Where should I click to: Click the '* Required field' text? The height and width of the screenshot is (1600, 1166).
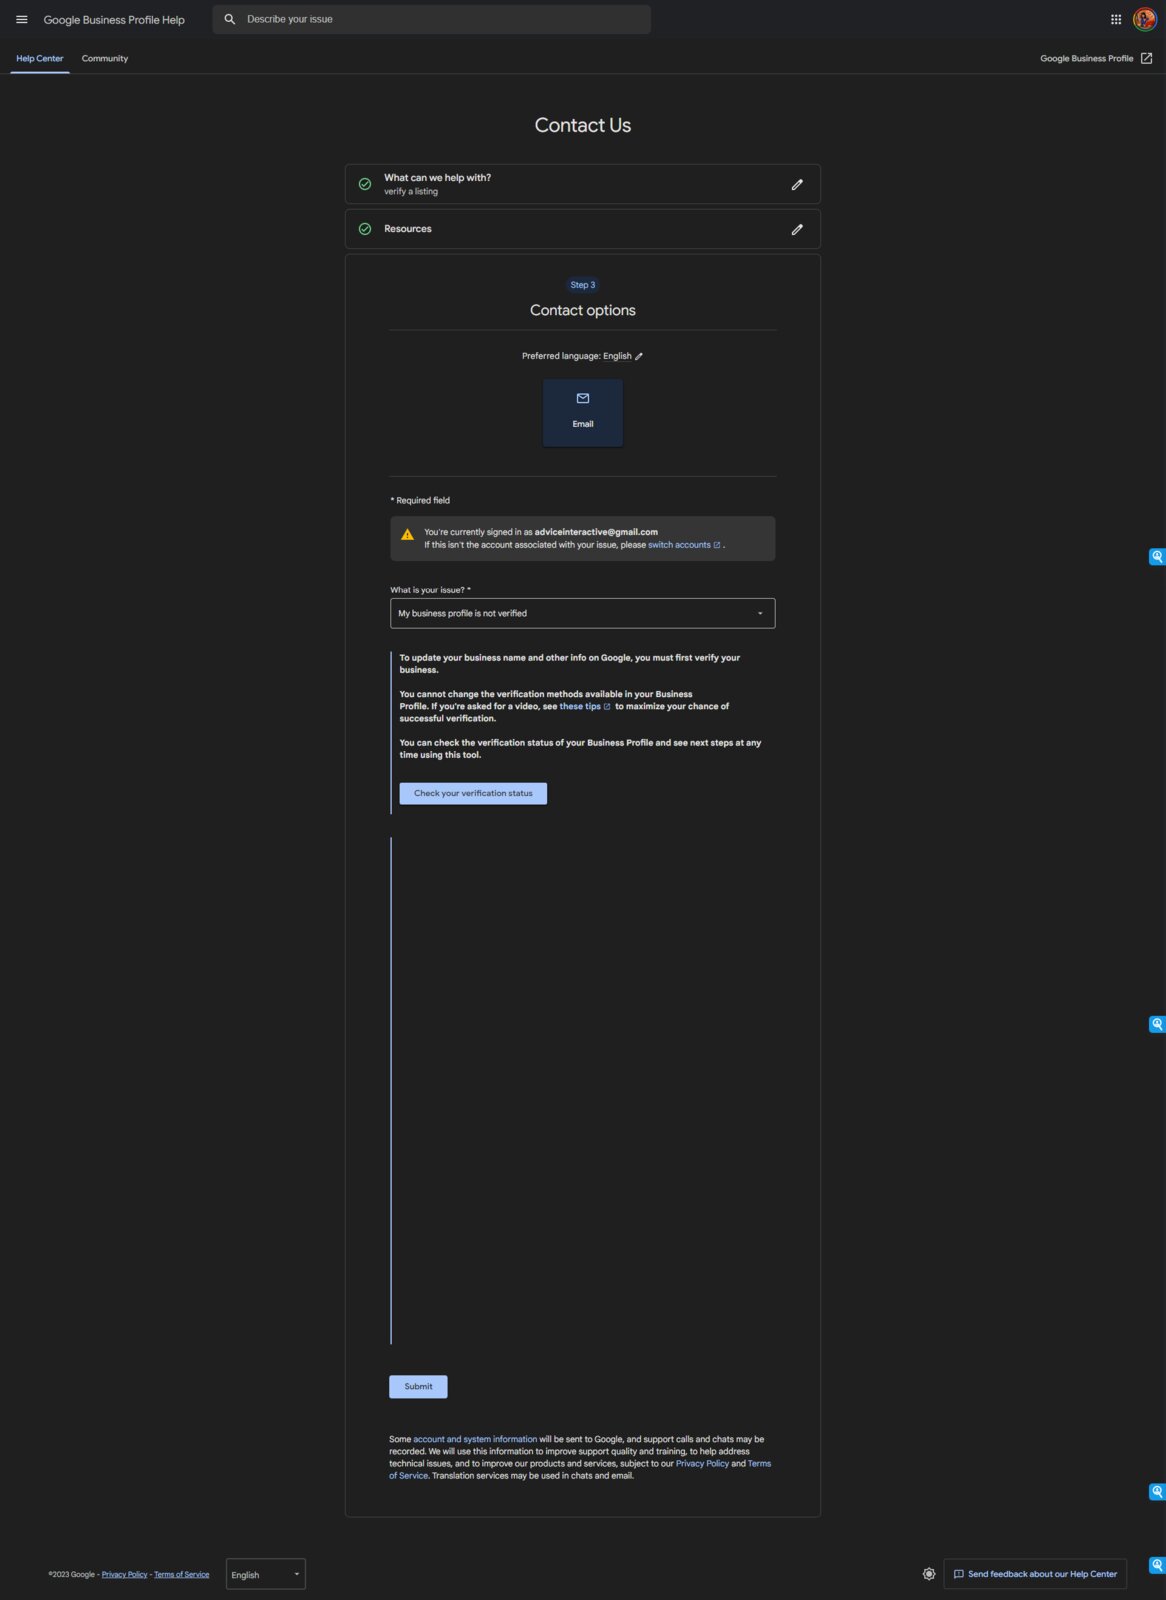coord(420,500)
